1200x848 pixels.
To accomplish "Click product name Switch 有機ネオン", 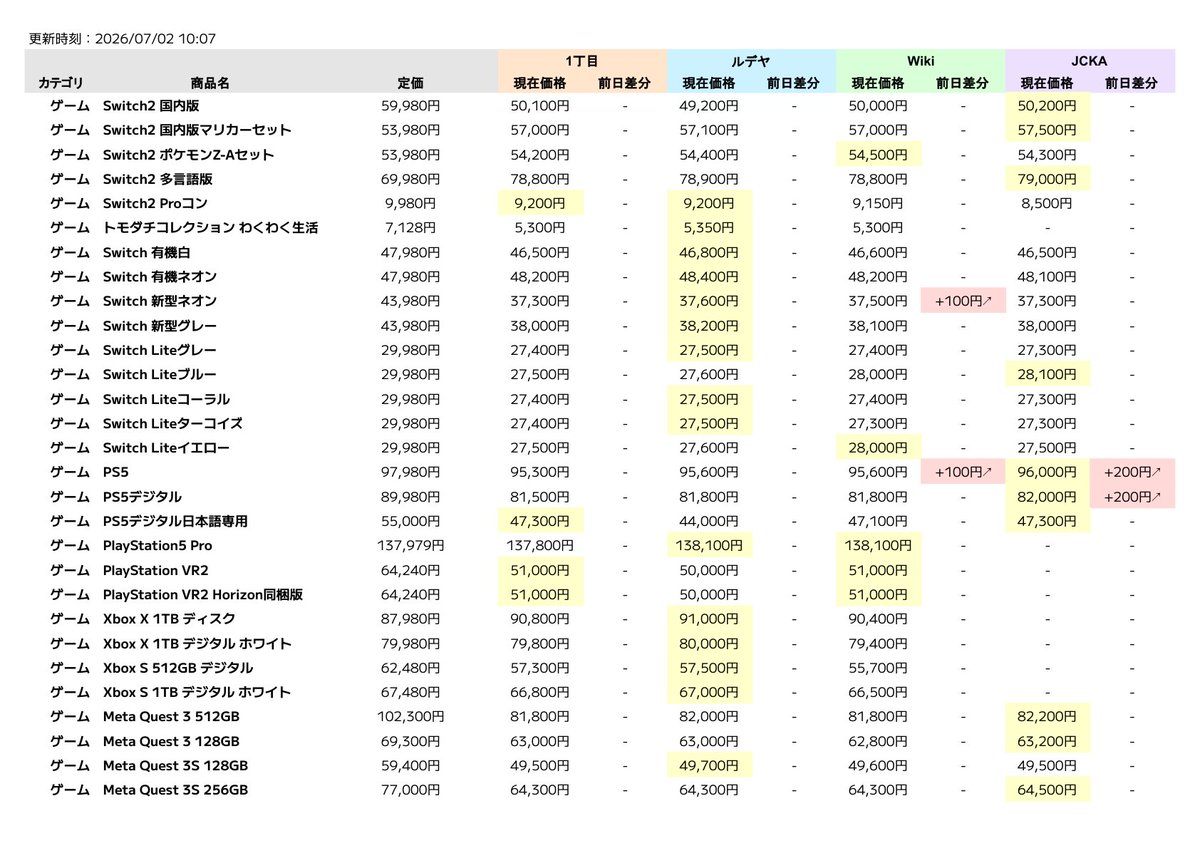I will pos(159,277).
